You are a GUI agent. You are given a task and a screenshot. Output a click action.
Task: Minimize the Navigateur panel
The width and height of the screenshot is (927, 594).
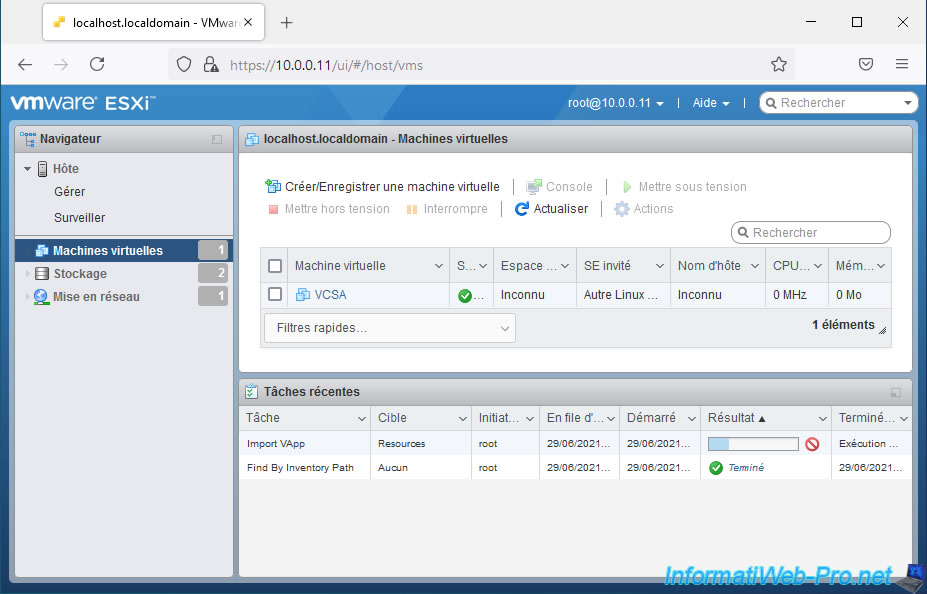pyautogui.click(x=217, y=140)
